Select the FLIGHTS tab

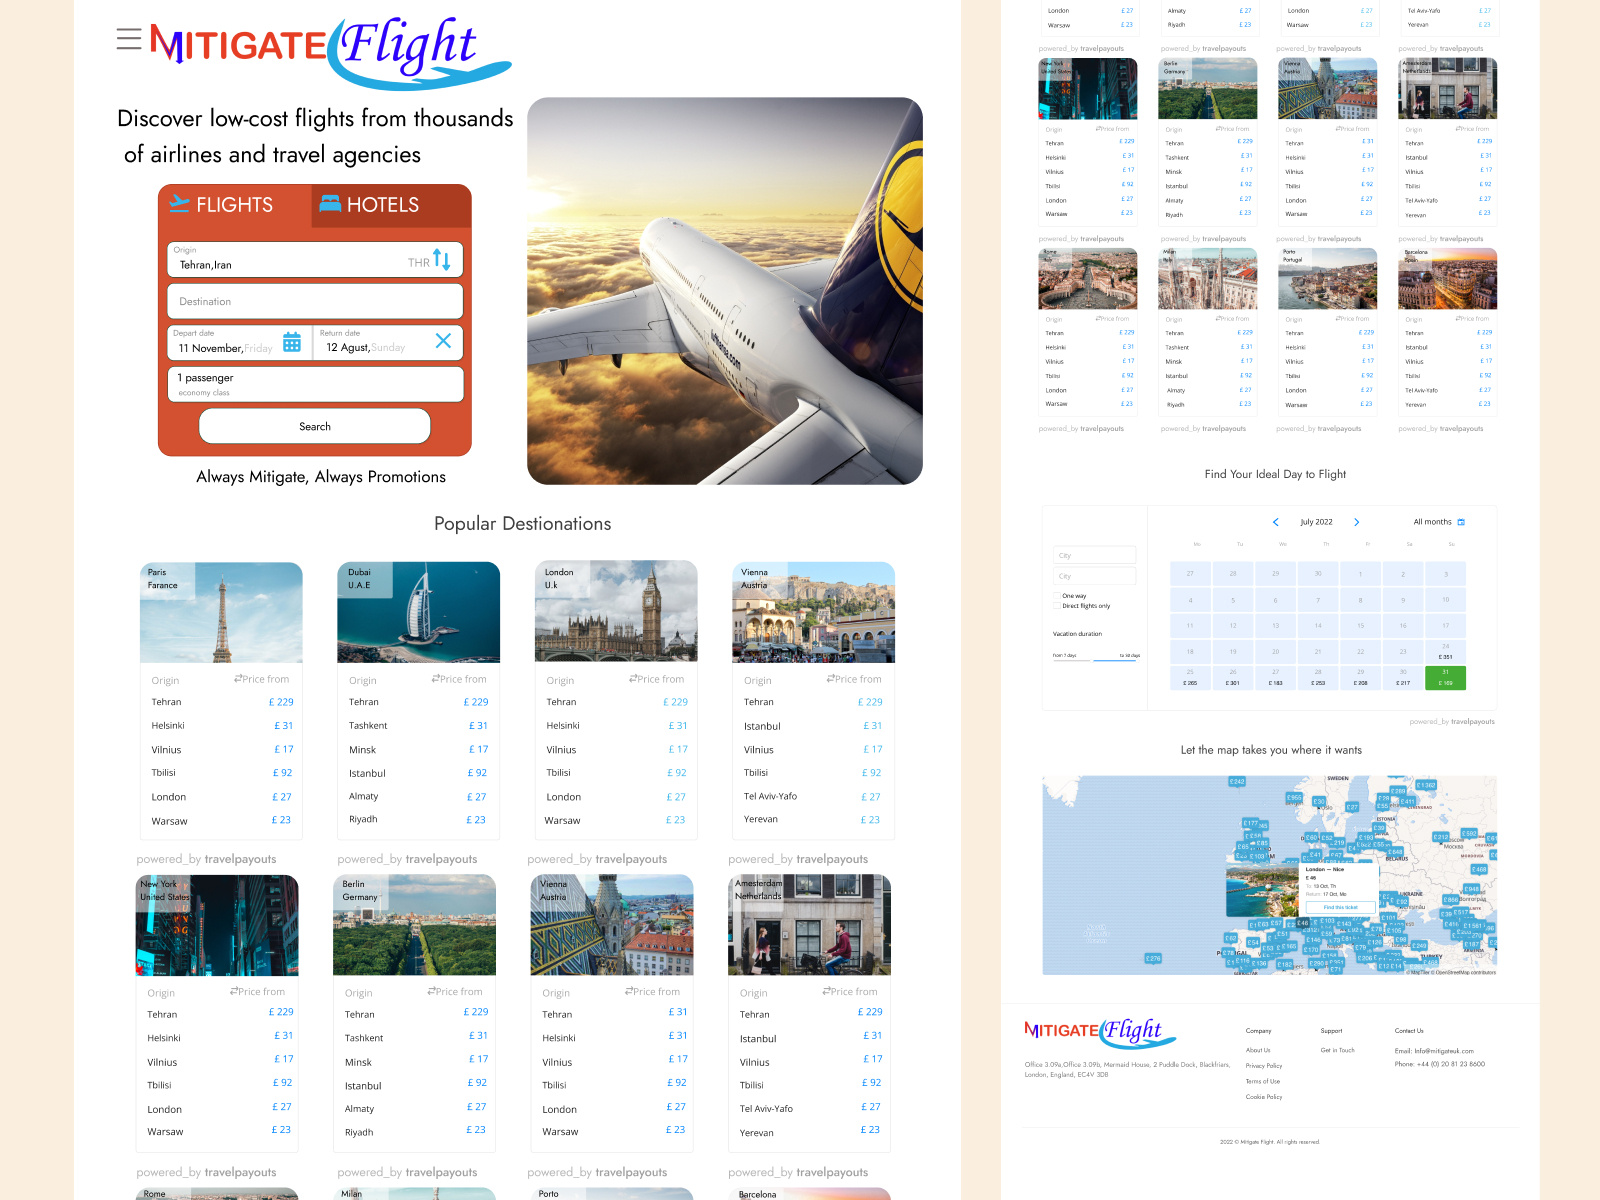[232, 204]
